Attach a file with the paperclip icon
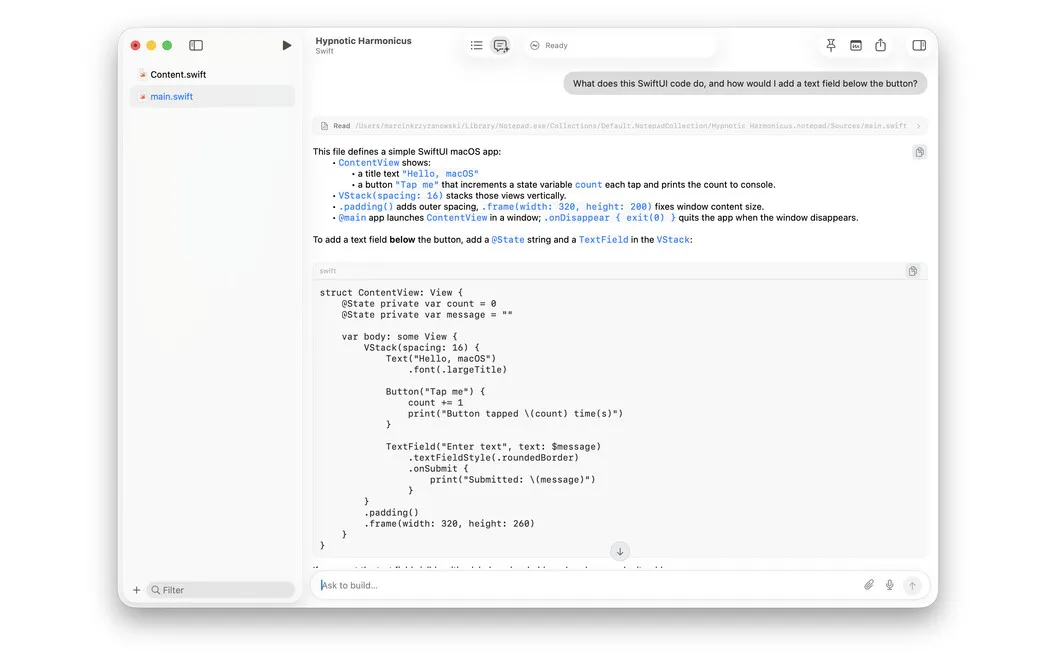The image size is (1056, 660). point(869,585)
